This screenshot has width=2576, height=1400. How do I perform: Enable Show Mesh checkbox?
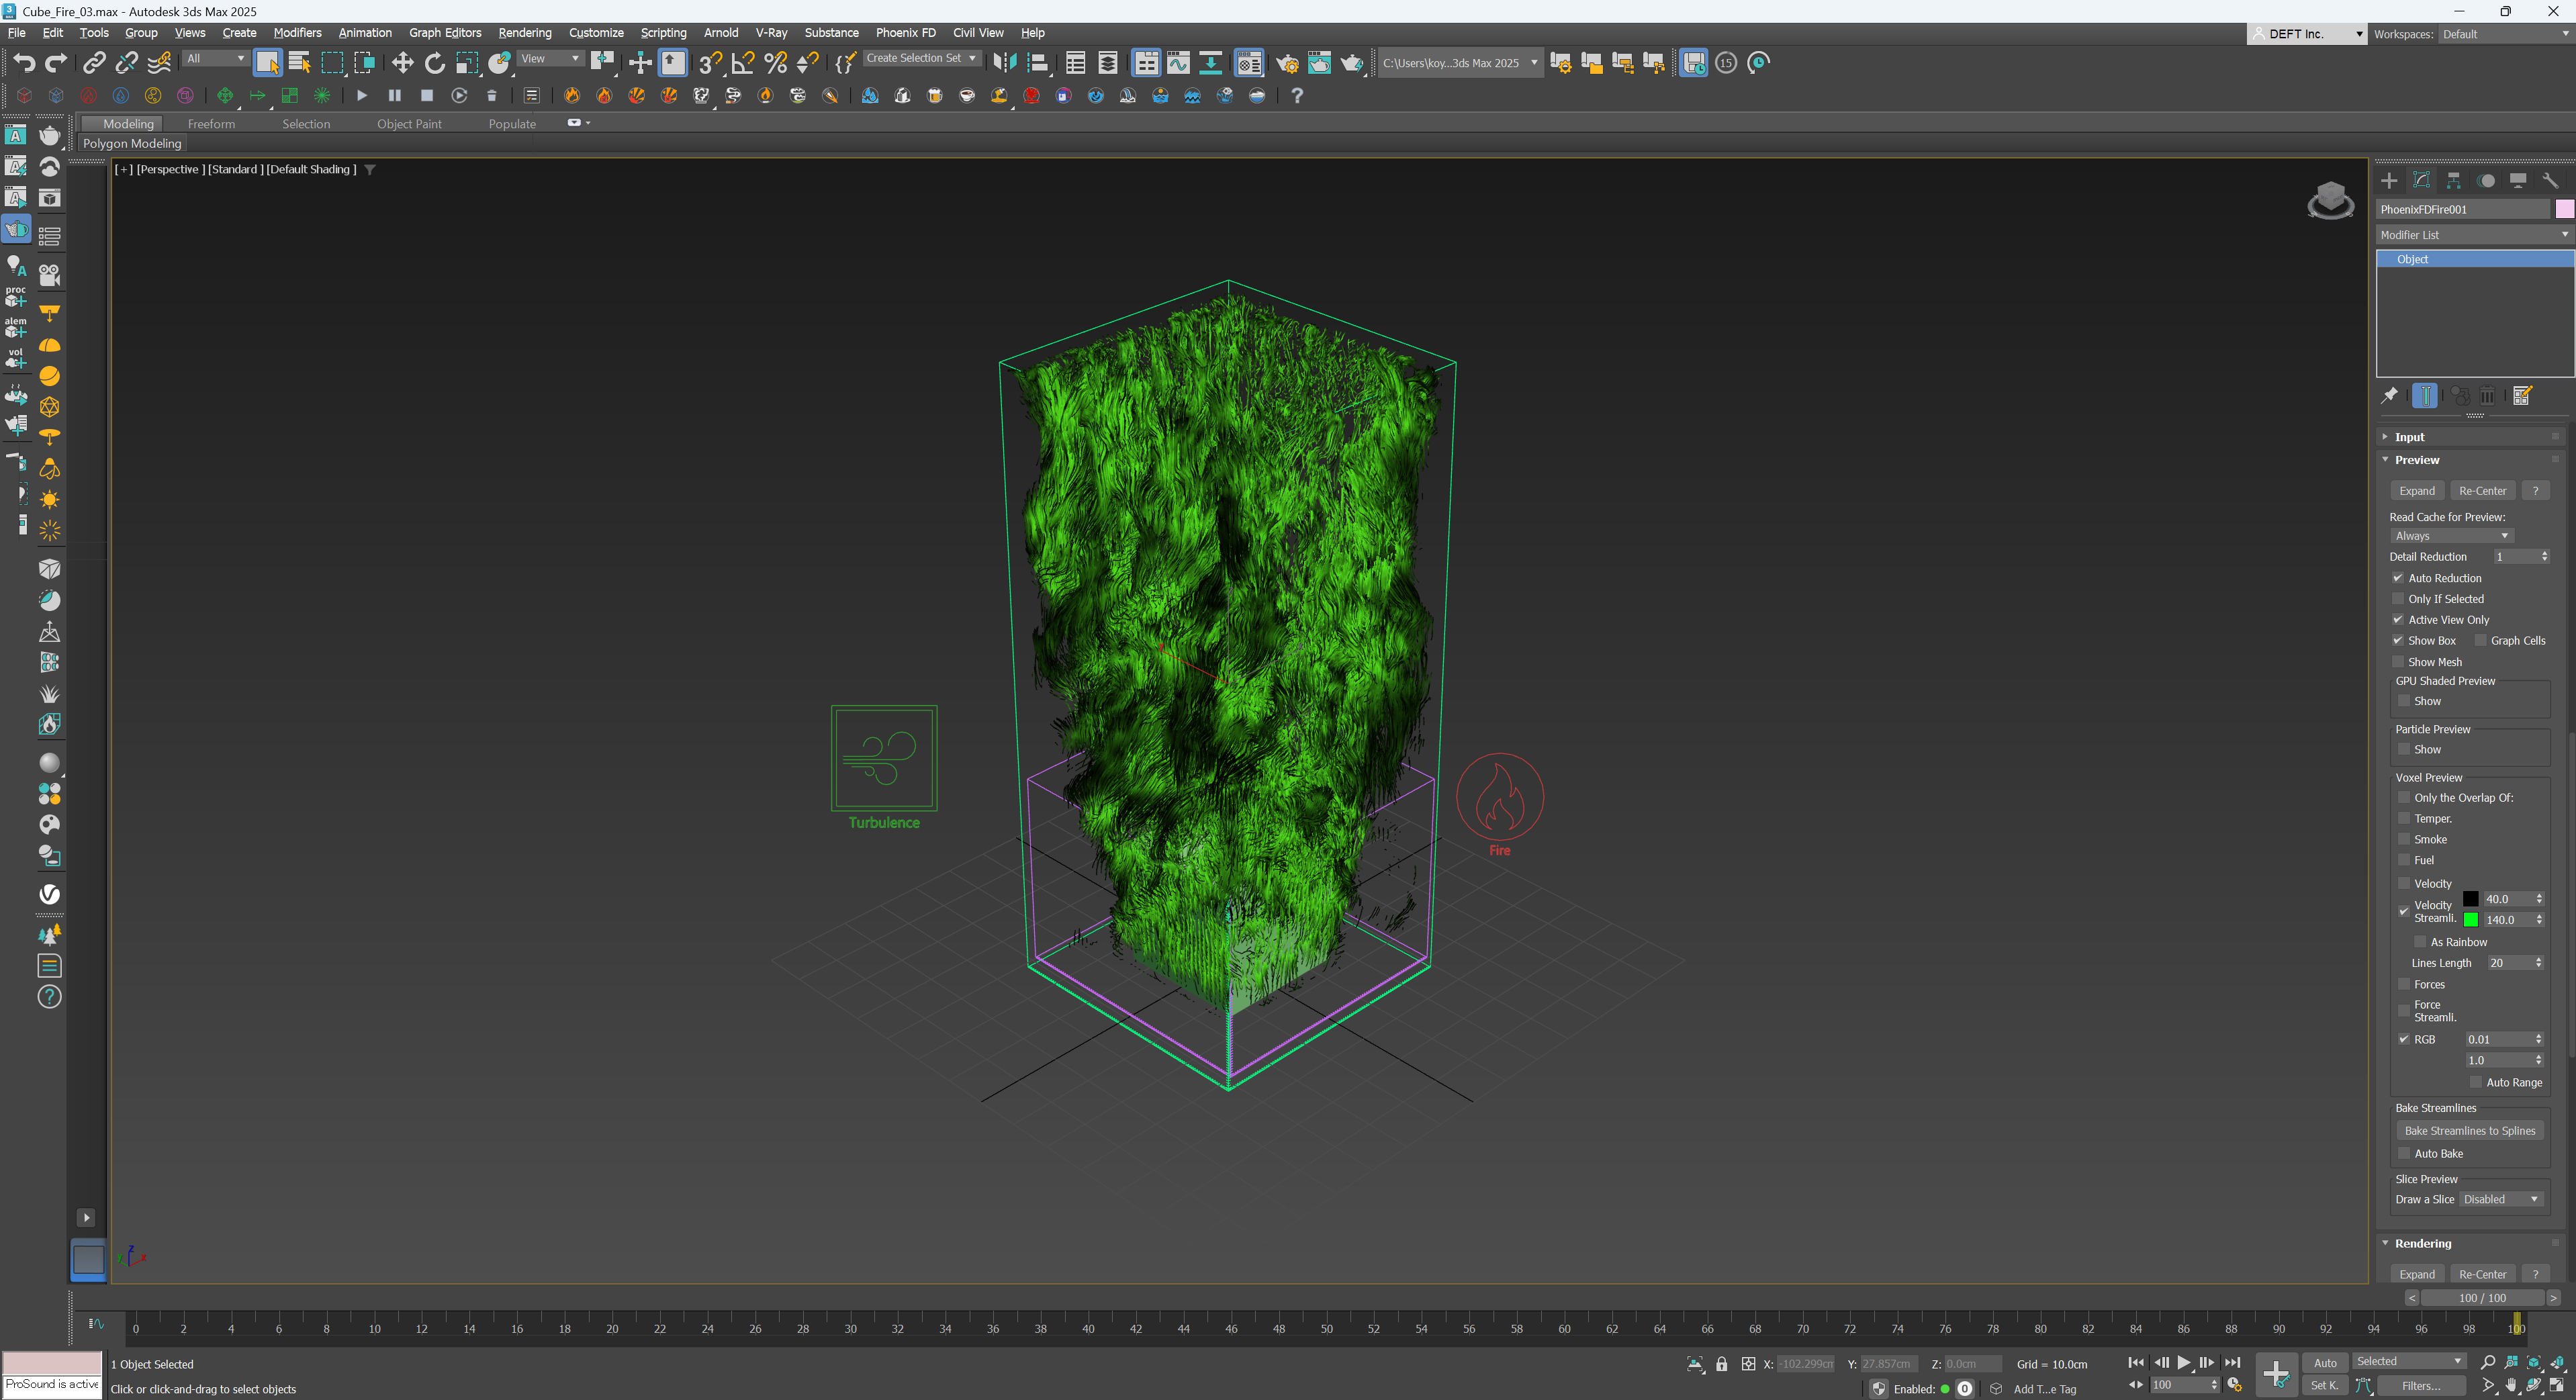tap(2398, 662)
